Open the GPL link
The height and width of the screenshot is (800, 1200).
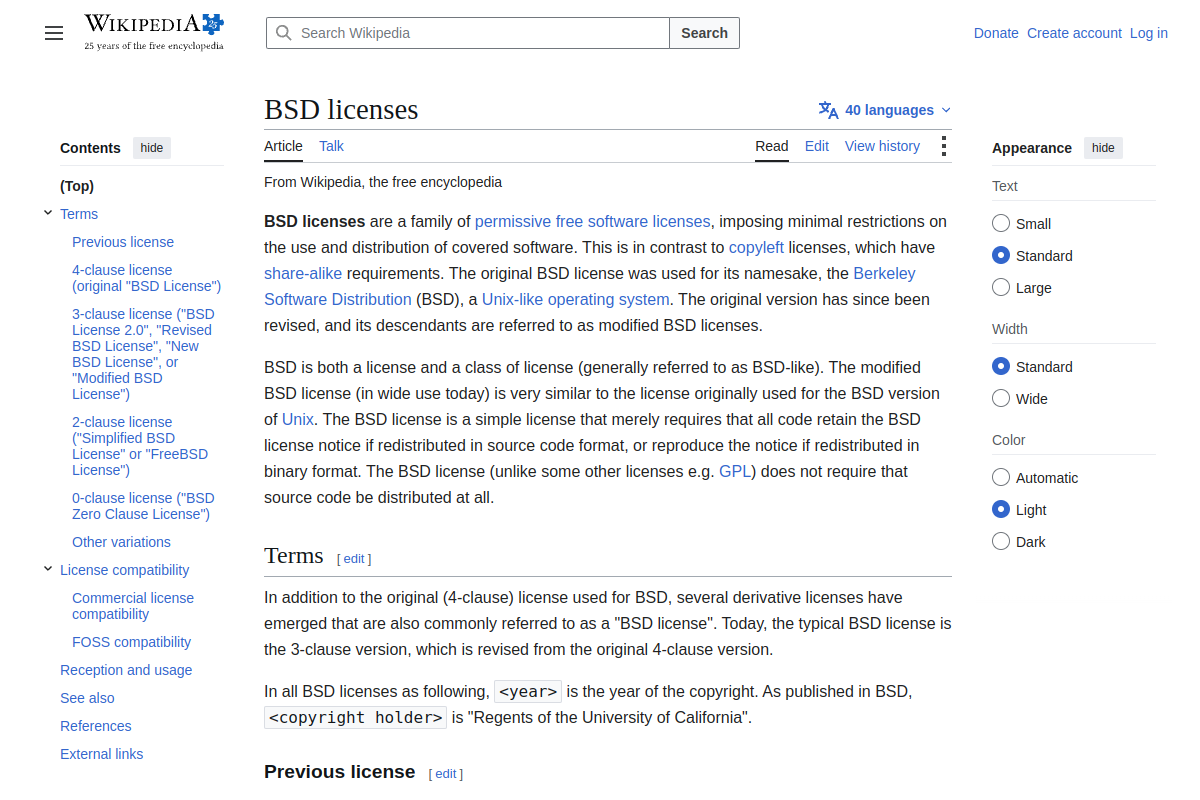click(735, 471)
